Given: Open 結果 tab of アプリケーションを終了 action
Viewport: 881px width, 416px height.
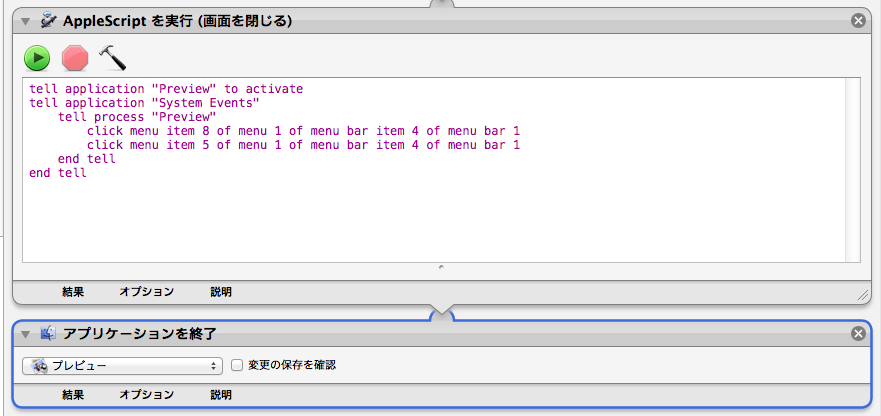Looking at the screenshot, I should (x=73, y=395).
